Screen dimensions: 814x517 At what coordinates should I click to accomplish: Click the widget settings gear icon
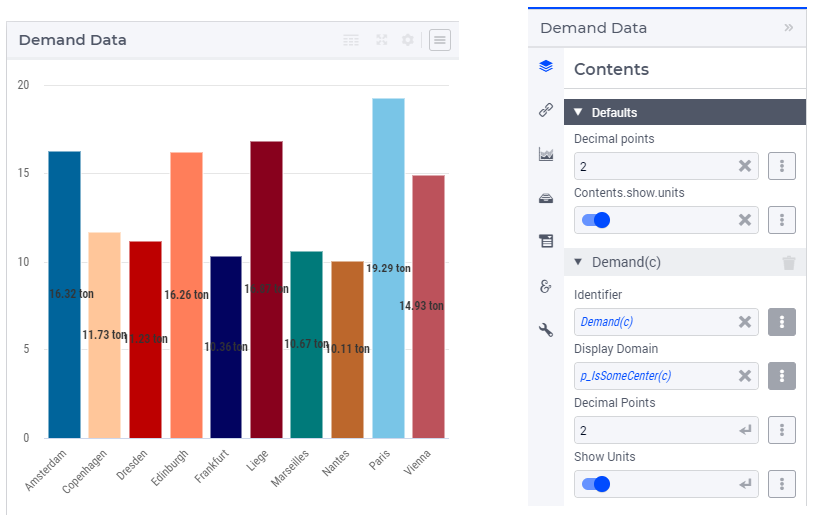(x=407, y=40)
